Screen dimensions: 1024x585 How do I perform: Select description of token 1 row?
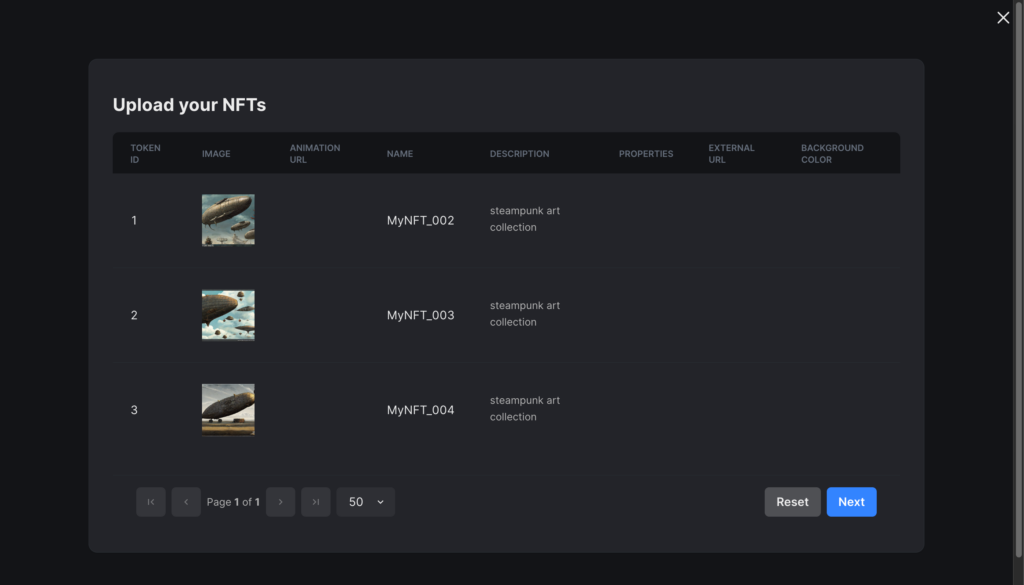[524, 219]
